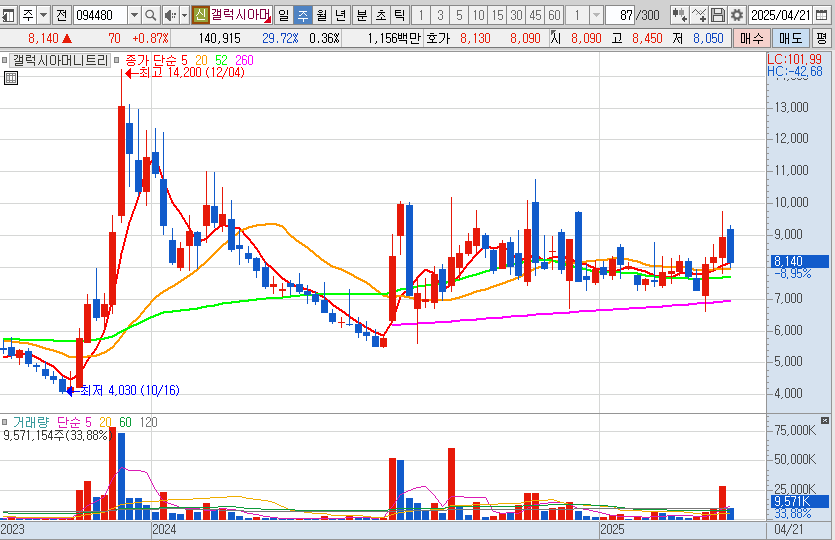Screen dimensions: 835x540
Task: Select interval 45 button
Action: (535, 15)
